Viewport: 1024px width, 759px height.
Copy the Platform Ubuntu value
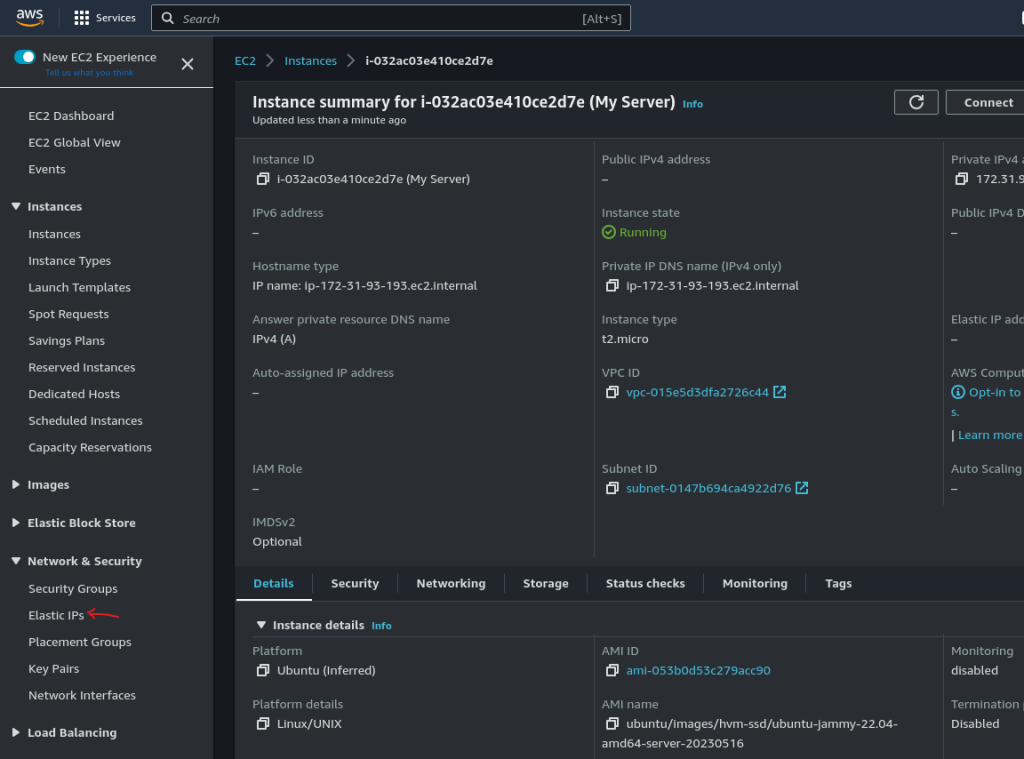pyautogui.click(x=263, y=670)
